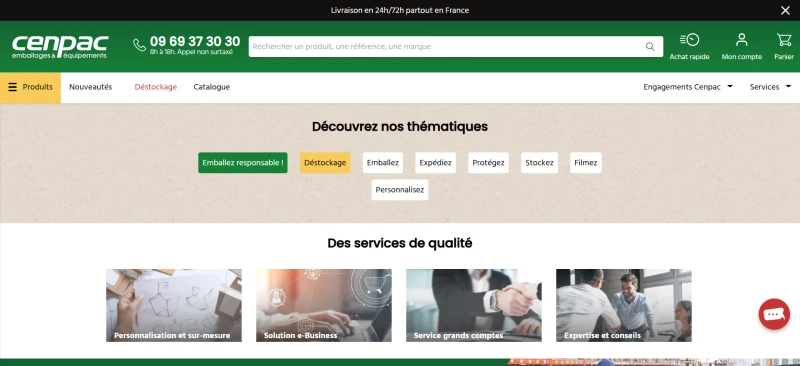The width and height of the screenshot is (800, 366).
Task: Click the Des services de qualité heading
Action: point(399,243)
